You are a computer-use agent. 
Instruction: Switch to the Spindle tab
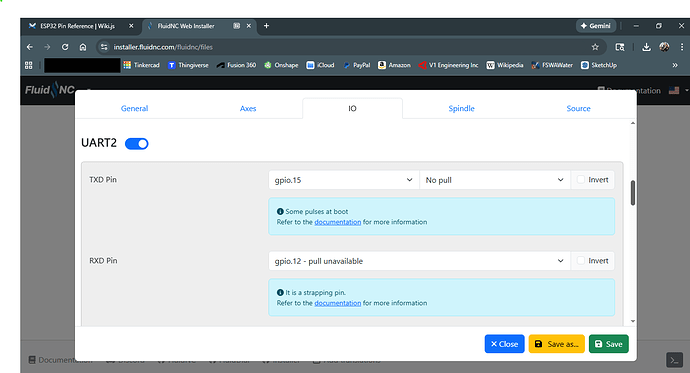461,108
